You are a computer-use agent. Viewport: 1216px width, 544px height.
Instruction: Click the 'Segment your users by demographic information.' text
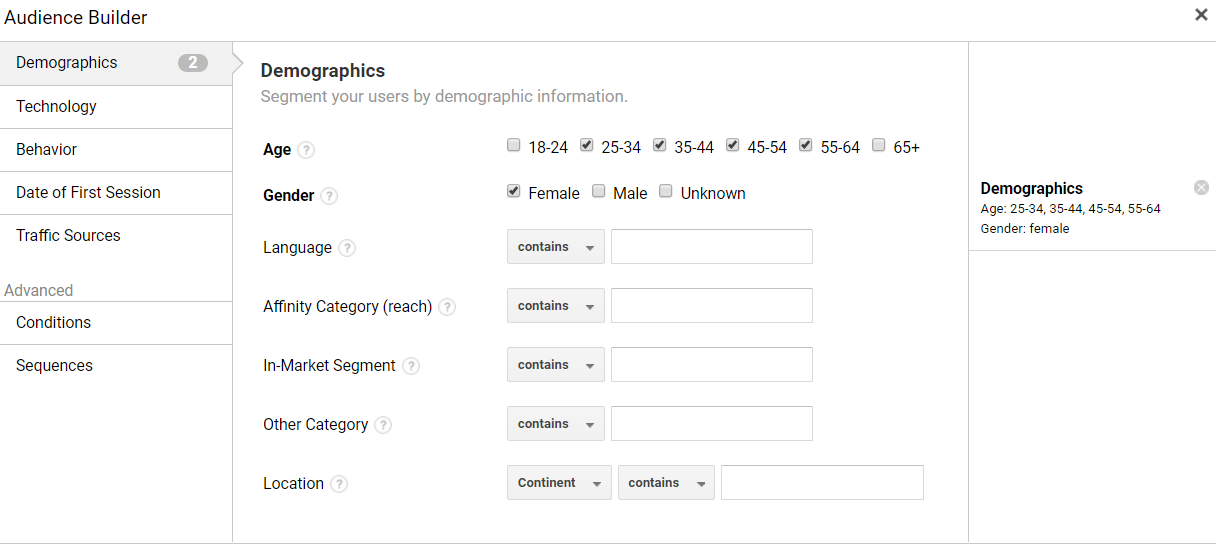point(444,97)
